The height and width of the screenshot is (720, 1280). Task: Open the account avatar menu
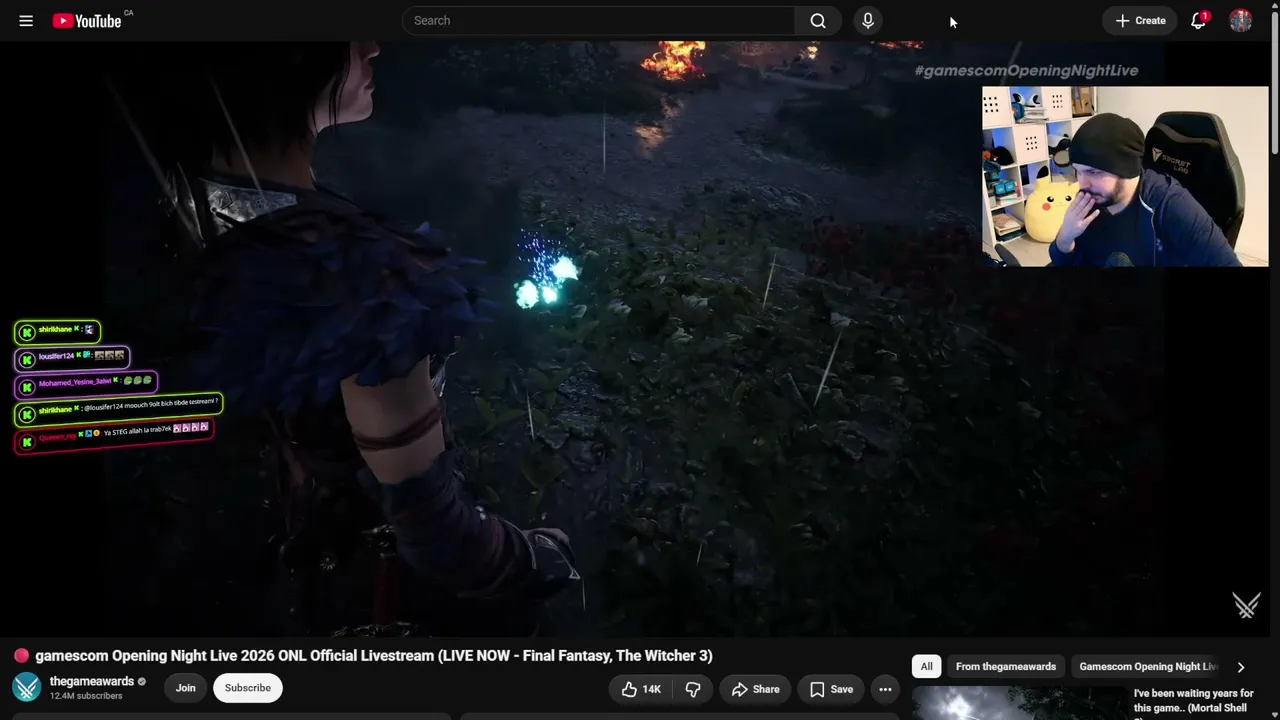click(1241, 21)
